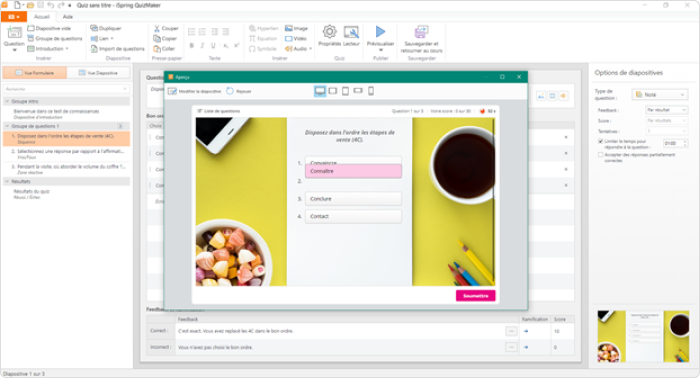Open the Aide ribbon tab
Image resolution: width=700 pixels, height=378 pixels.
tap(68, 17)
